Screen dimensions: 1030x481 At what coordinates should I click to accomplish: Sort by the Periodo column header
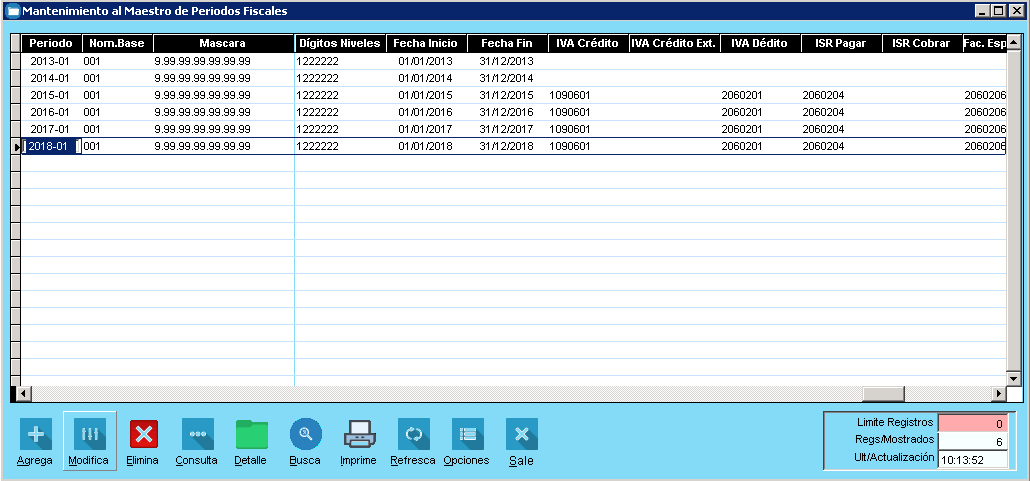click(50, 44)
